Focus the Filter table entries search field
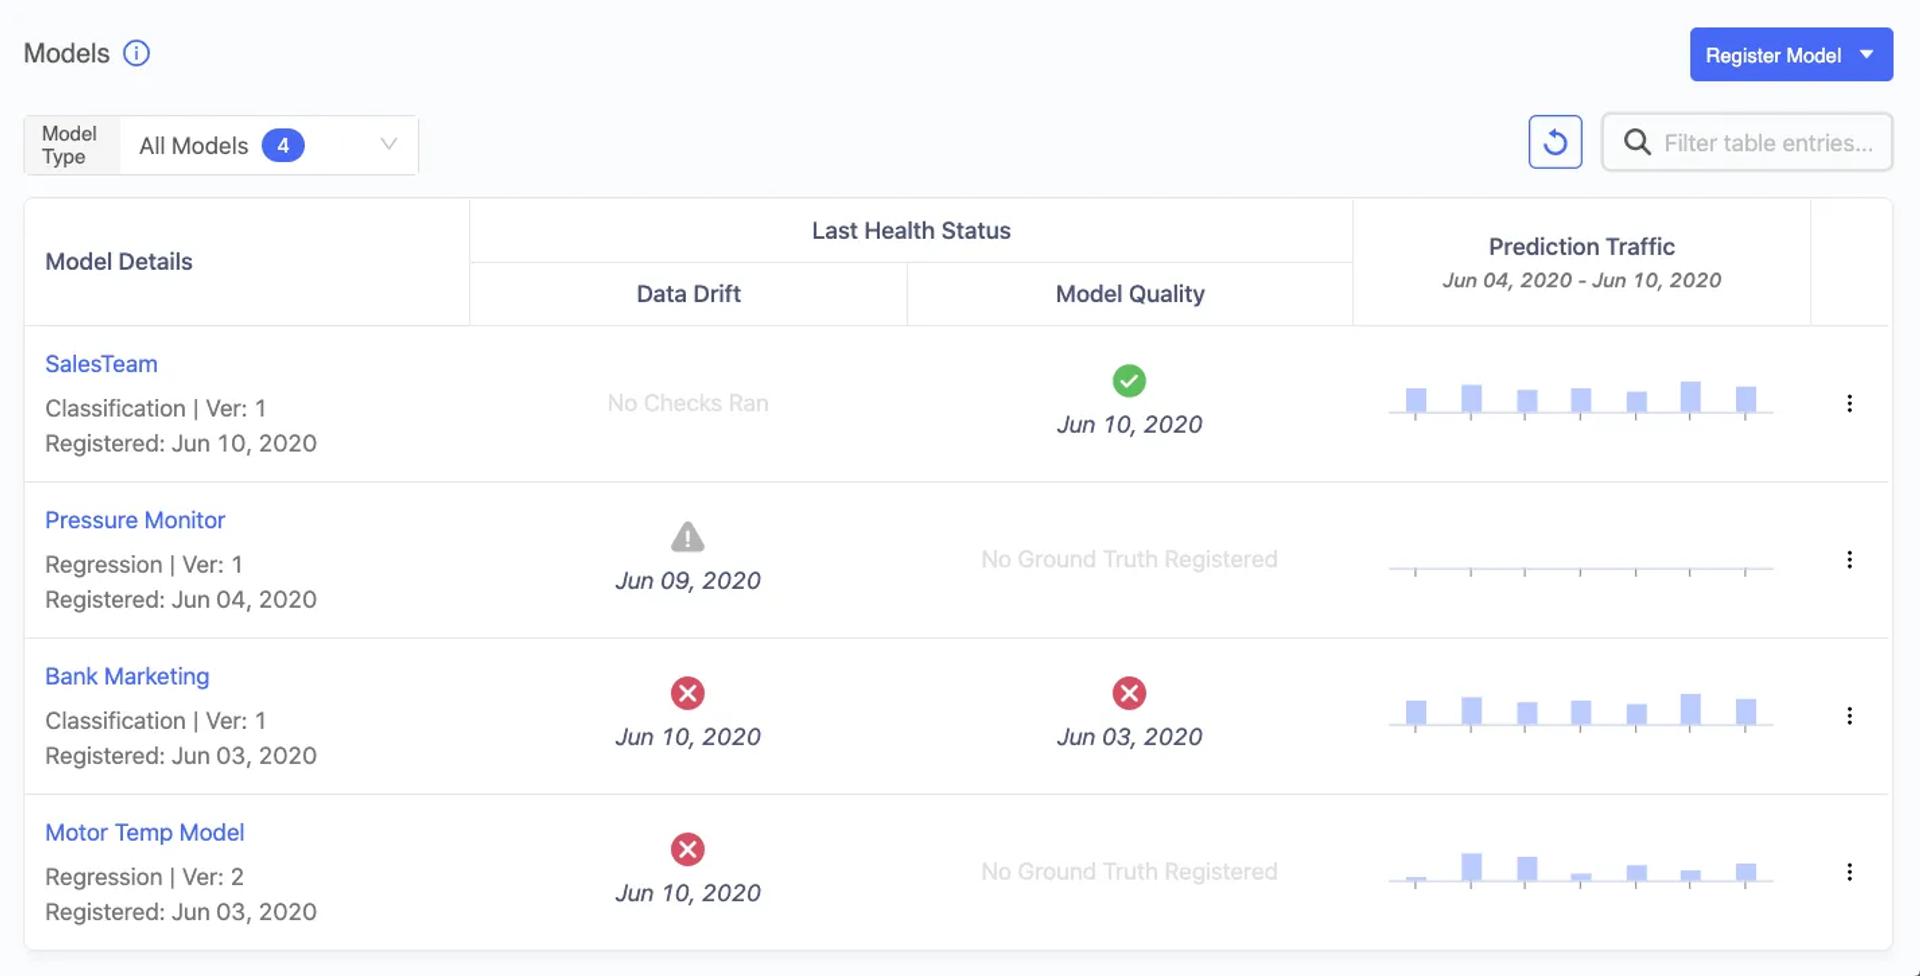1920x976 pixels. pos(1767,143)
